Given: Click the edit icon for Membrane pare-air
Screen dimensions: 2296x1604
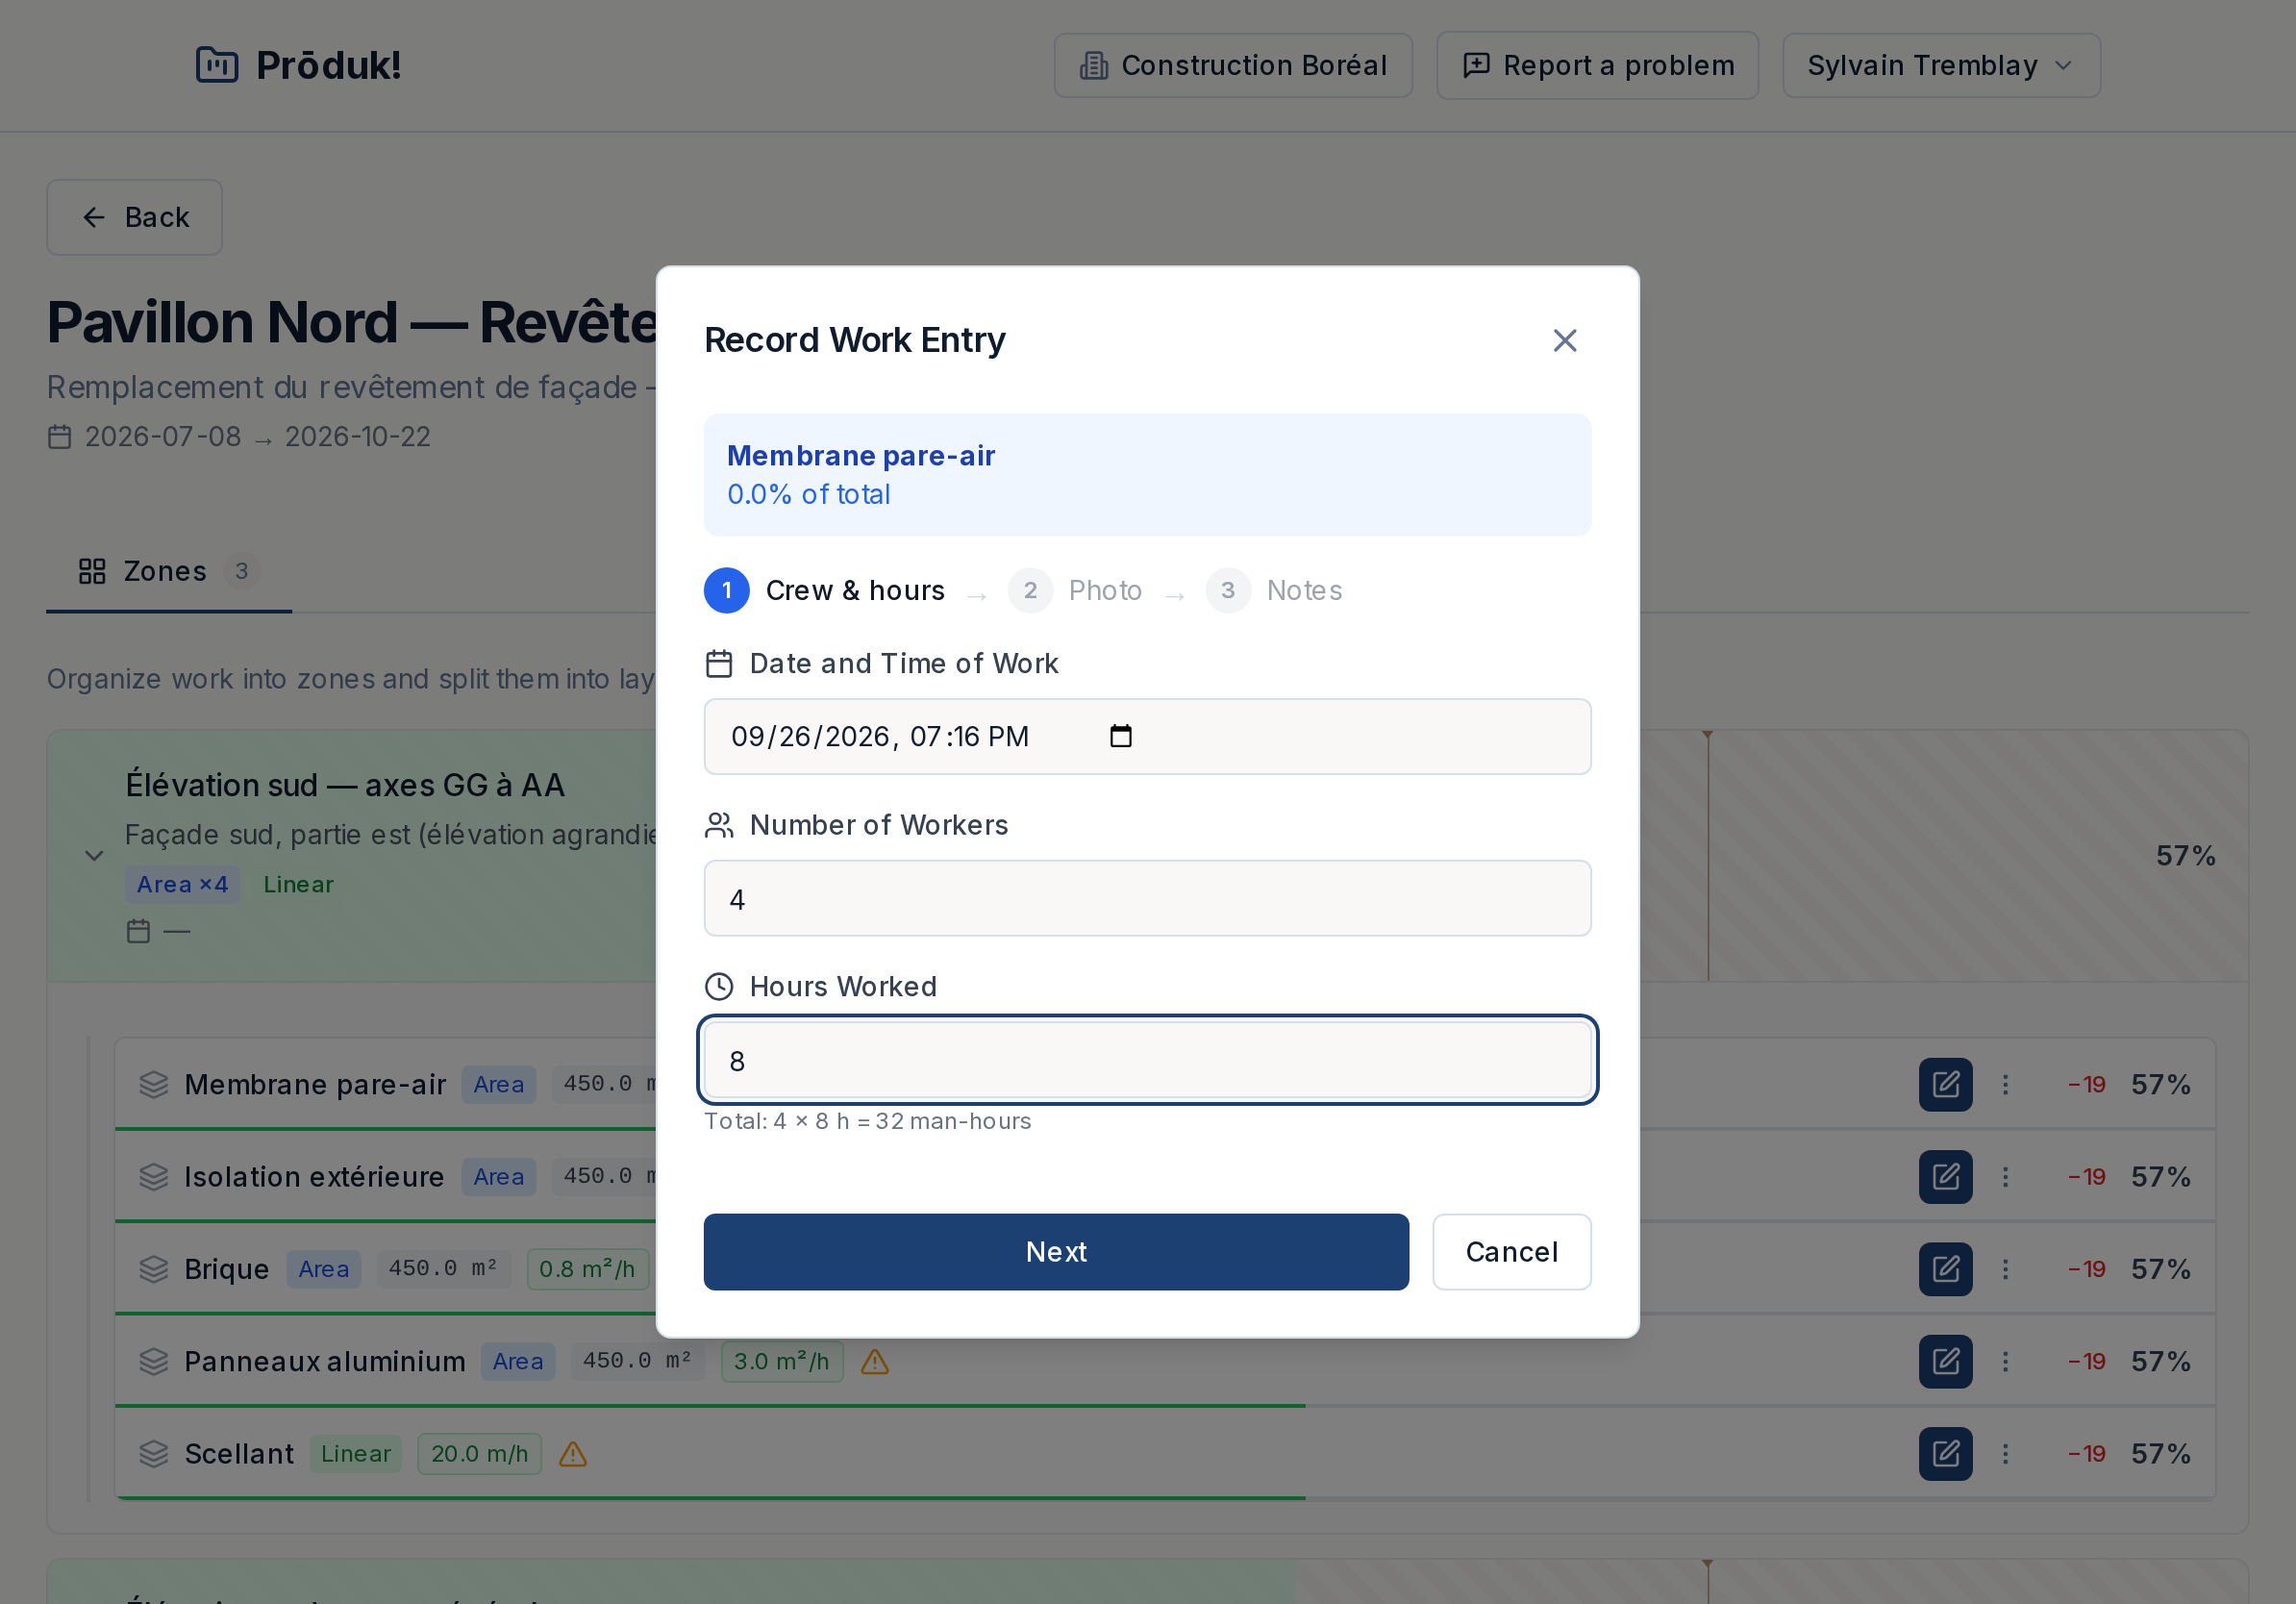Looking at the screenshot, I should point(1945,1085).
